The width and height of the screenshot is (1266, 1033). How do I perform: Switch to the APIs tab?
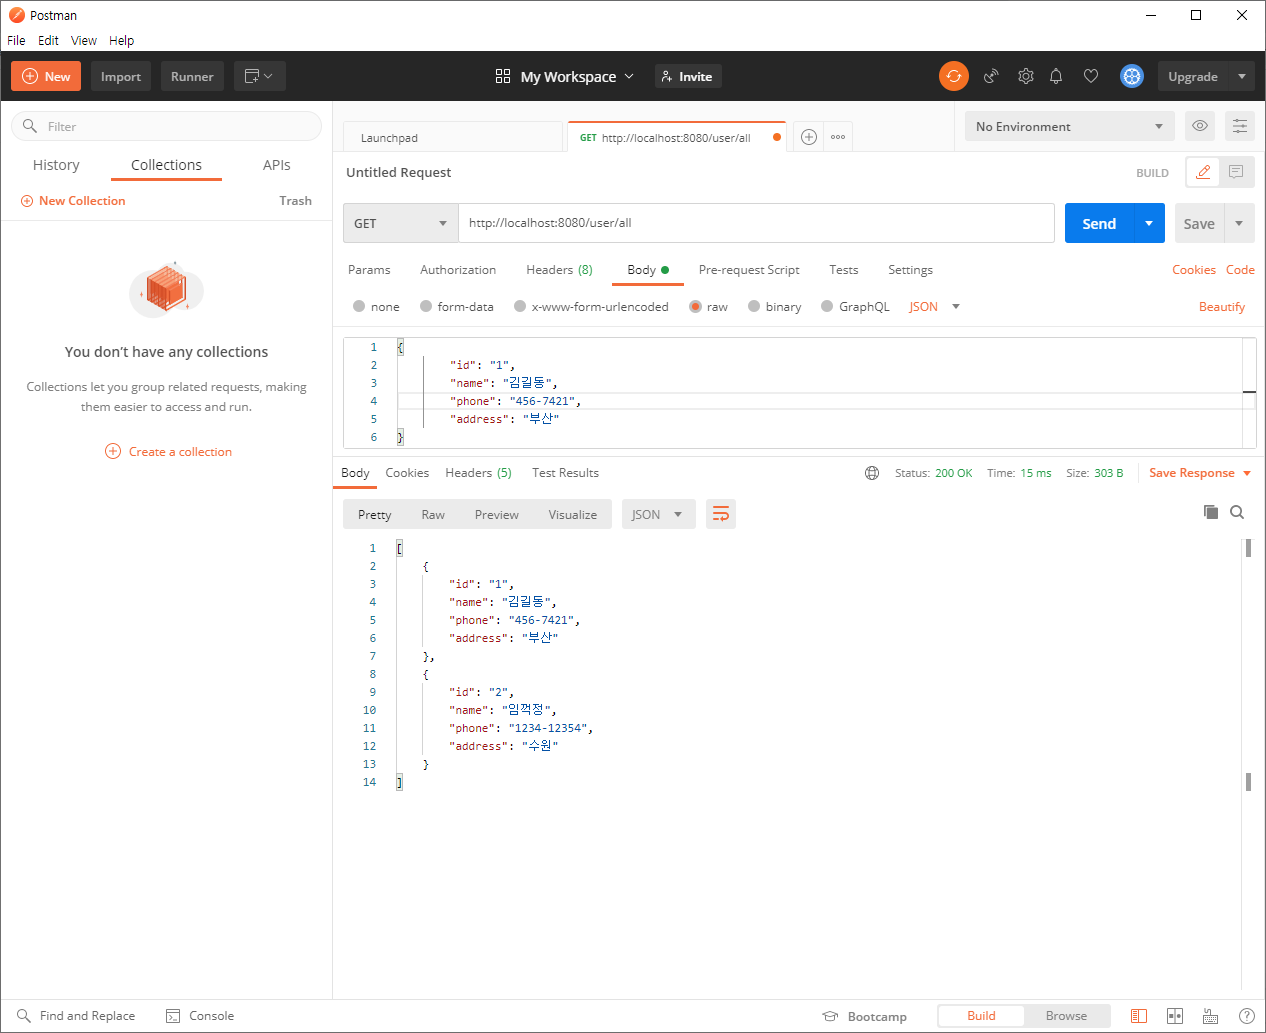coord(277,165)
